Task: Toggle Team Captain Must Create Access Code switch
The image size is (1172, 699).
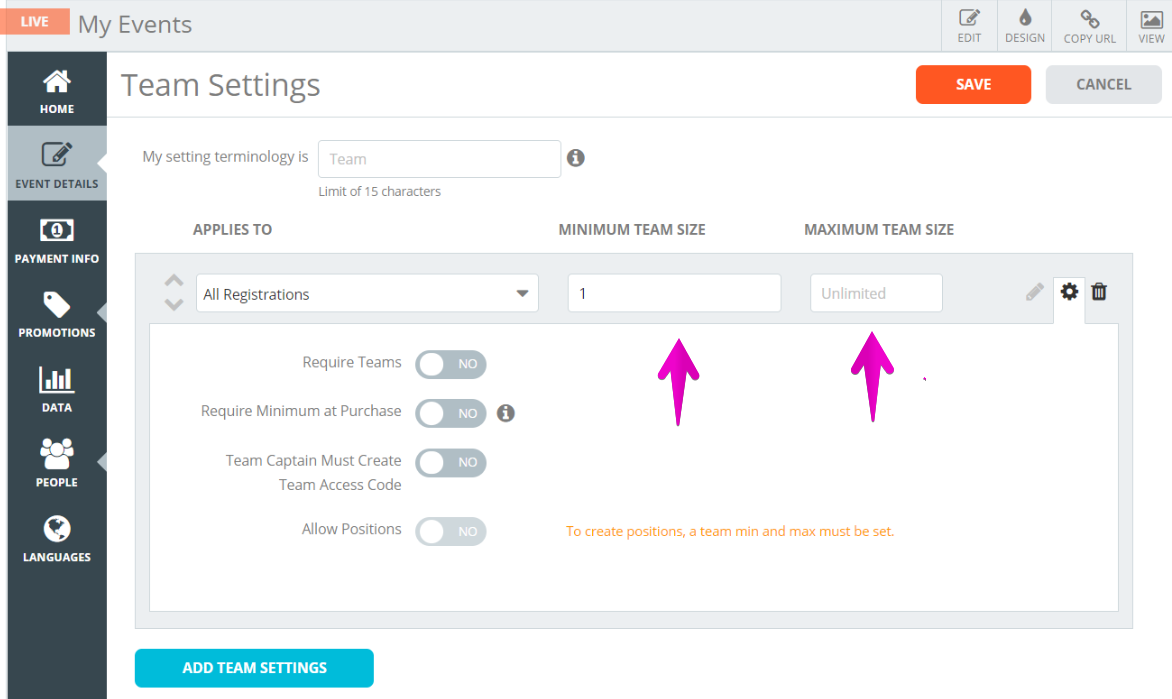Action: click(x=451, y=462)
